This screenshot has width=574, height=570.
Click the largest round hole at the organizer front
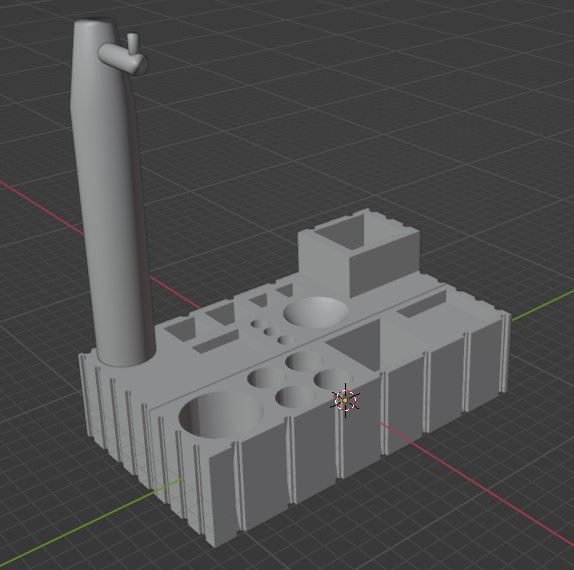[x=221, y=414]
